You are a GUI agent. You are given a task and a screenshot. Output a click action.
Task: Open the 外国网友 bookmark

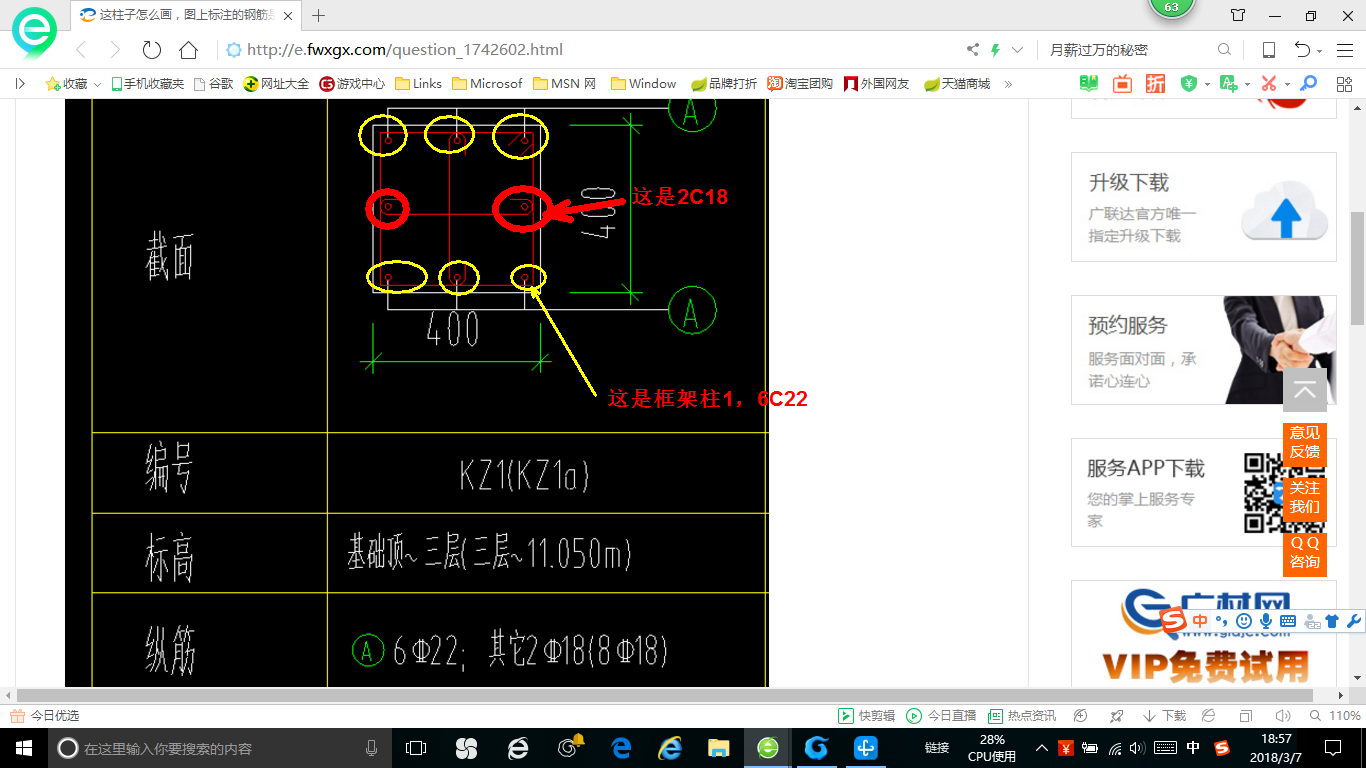[877, 84]
